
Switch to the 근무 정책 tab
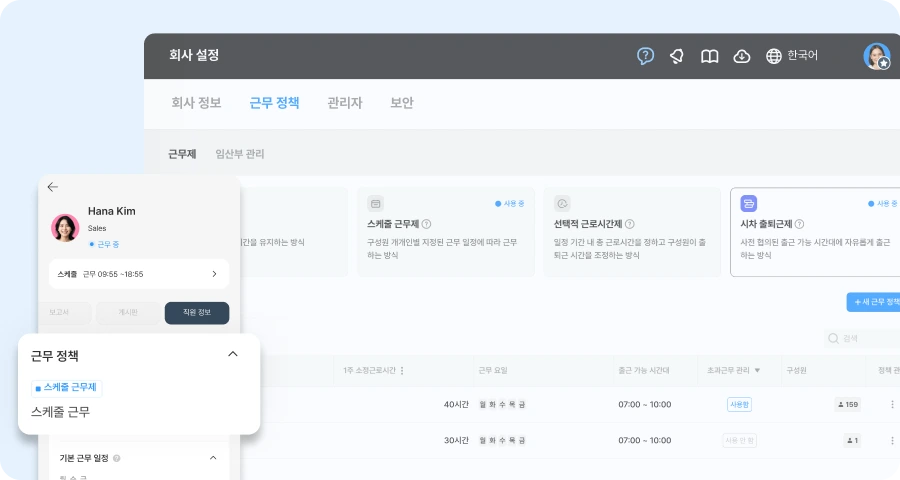point(274,103)
